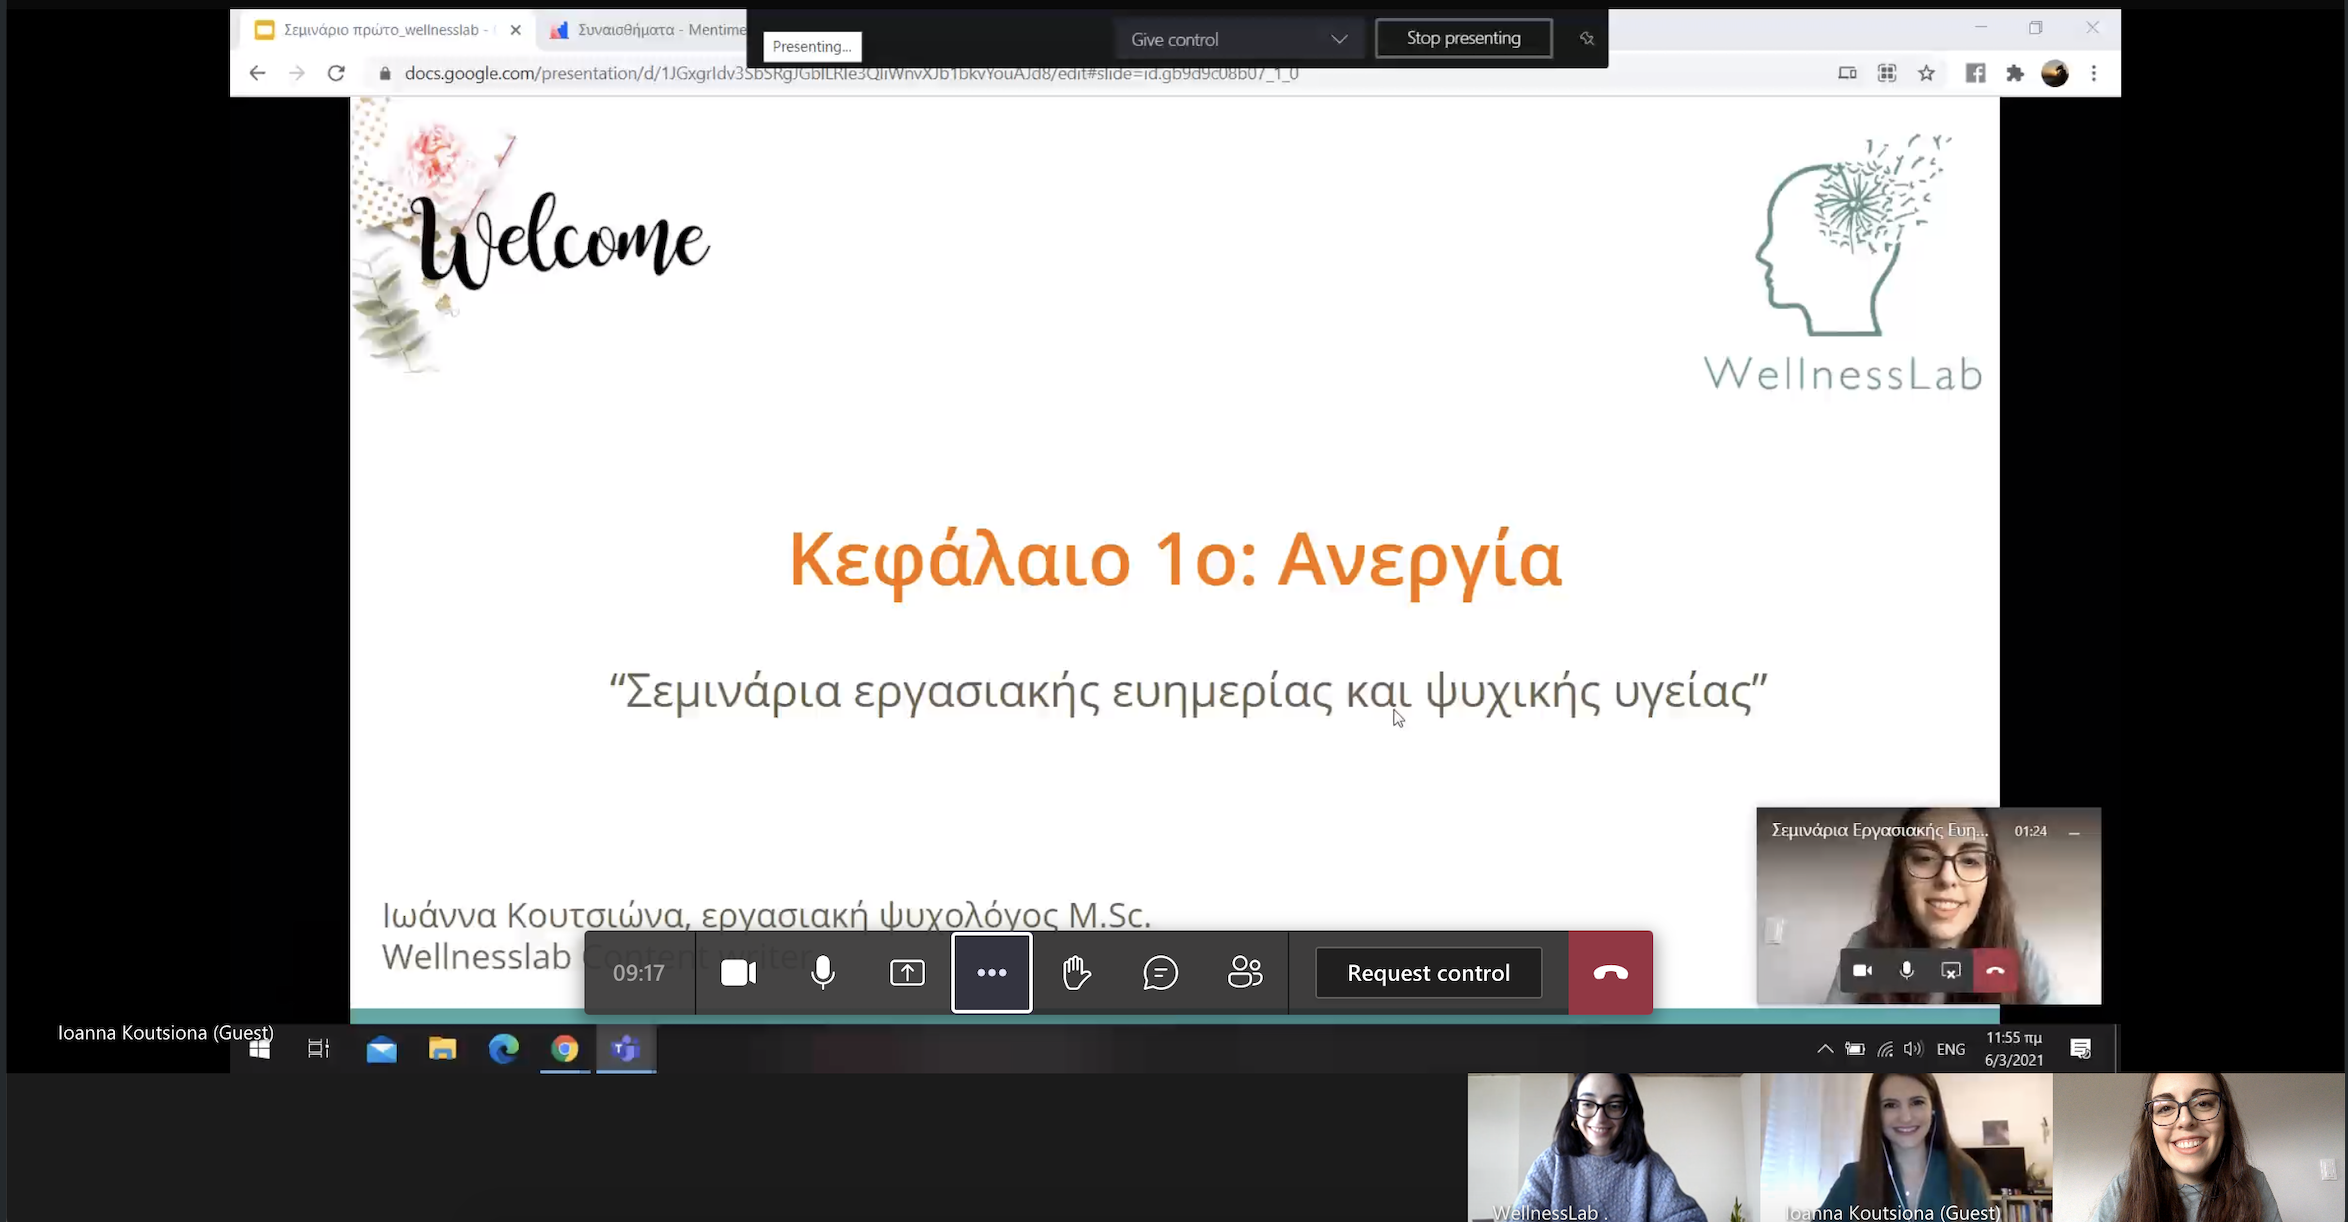2348x1222 pixels.
Task: Switch to the Mentimeter browser tab
Action: click(648, 30)
